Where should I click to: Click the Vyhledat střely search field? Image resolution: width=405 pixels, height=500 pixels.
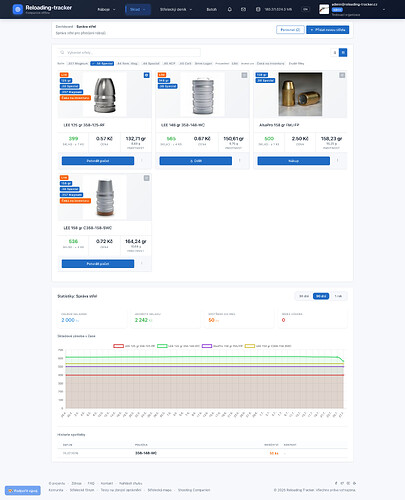(x=129, y=52)
